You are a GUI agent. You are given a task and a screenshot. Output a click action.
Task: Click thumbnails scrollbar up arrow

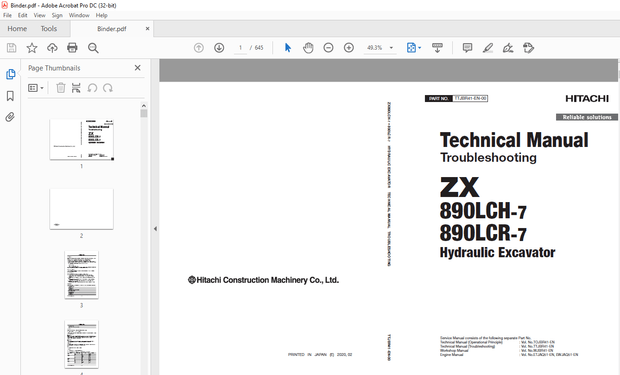click(x=144, y=106)
